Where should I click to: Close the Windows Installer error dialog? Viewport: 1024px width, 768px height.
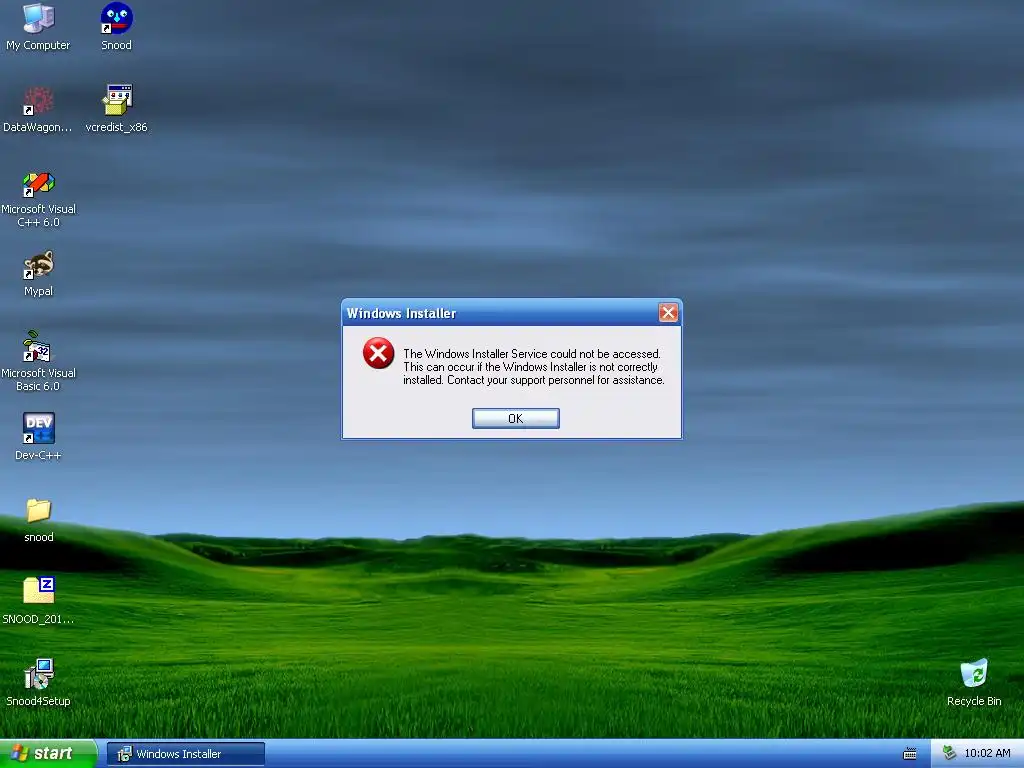667,313
